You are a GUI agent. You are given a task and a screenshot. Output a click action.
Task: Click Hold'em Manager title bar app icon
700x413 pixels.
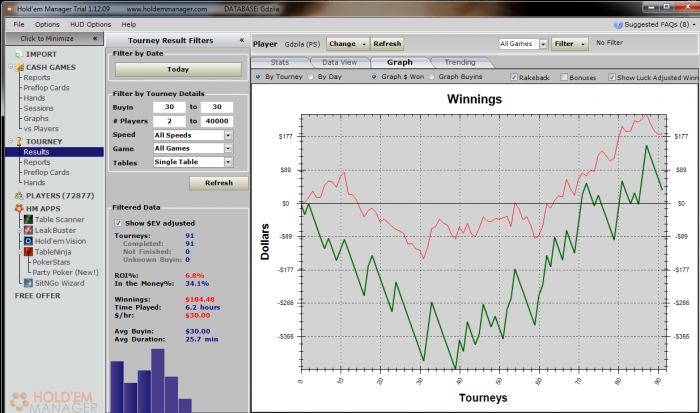9,8
